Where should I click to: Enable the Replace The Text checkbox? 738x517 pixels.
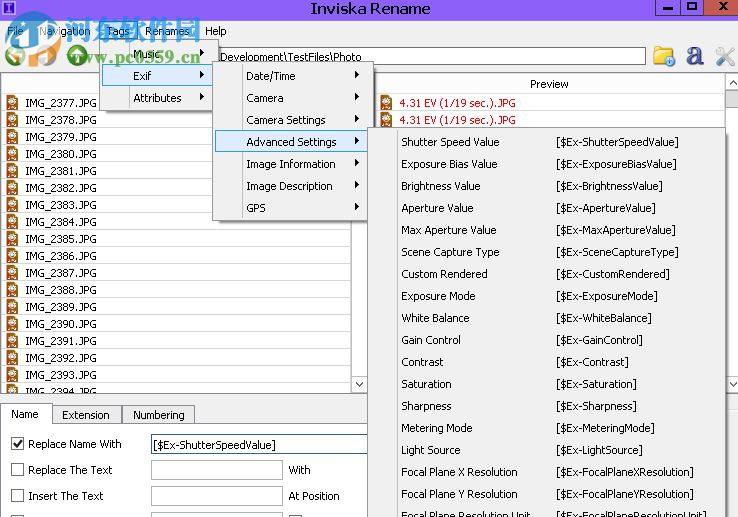[18, 470]
